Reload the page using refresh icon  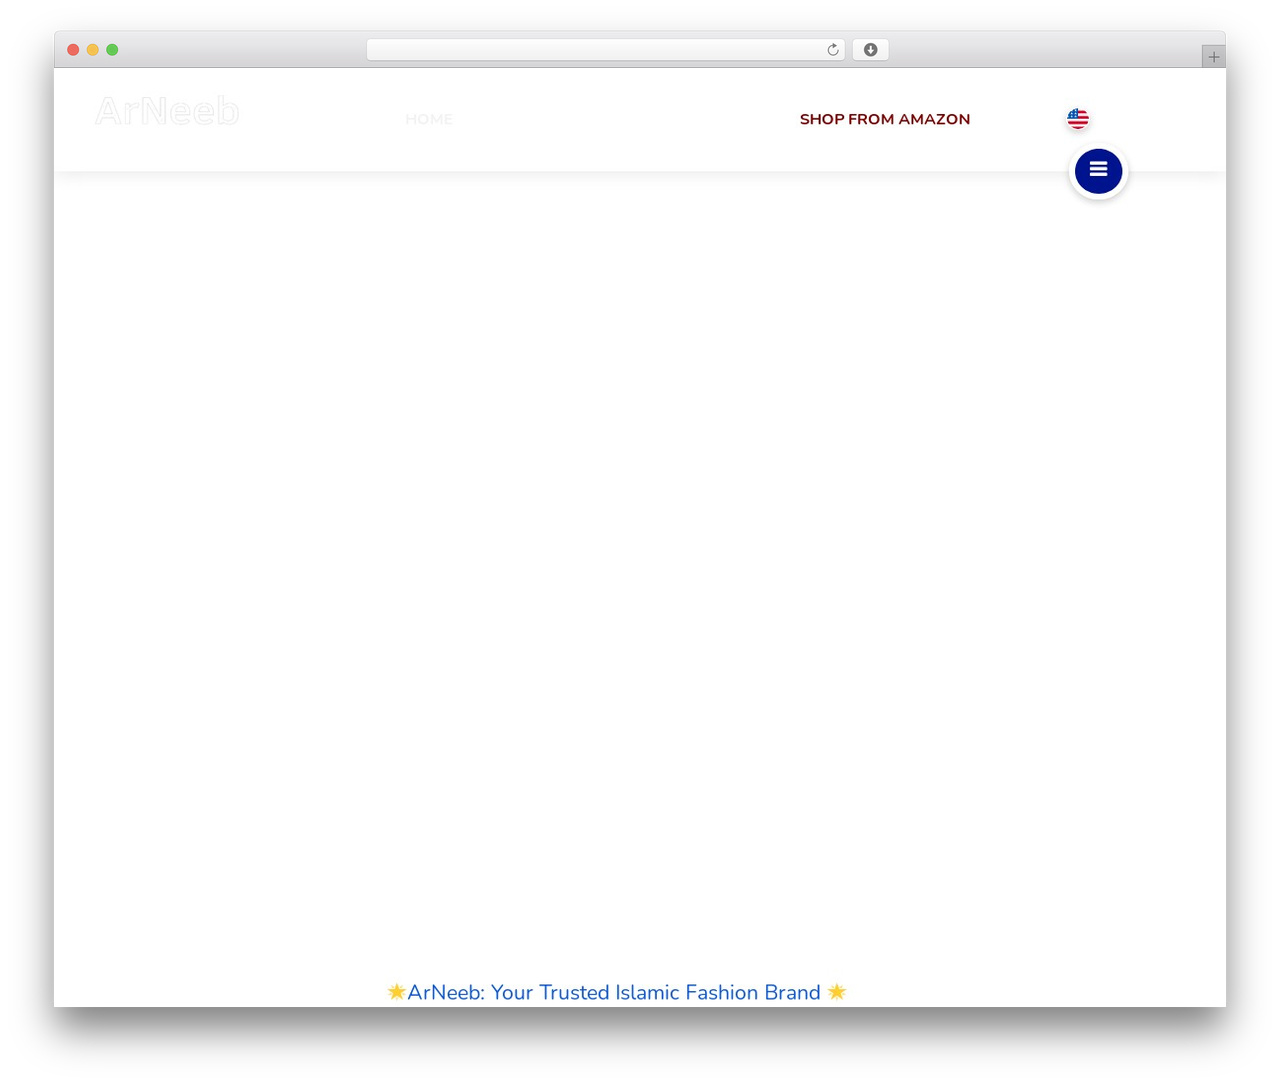(833, 50)
